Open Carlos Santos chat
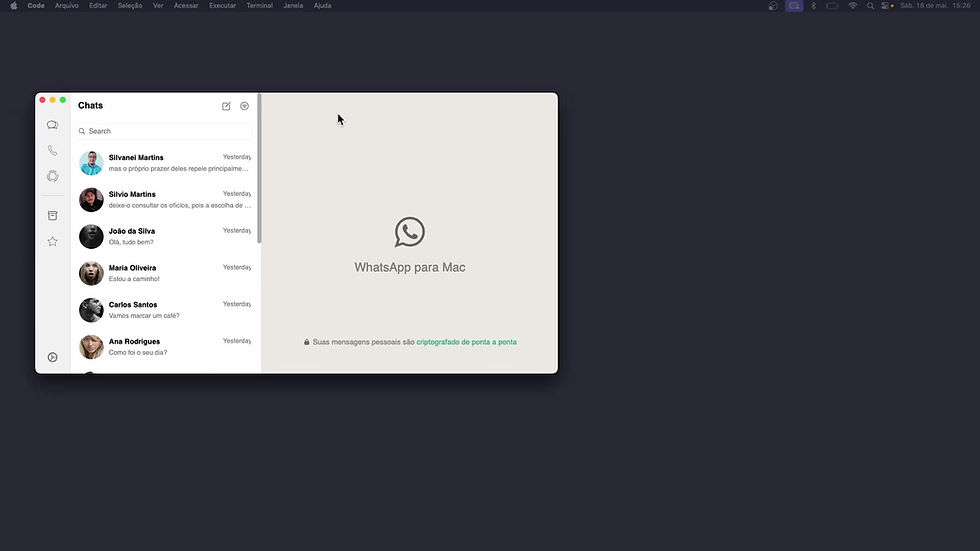Screen dimensions: 980x551 (165, 310)
